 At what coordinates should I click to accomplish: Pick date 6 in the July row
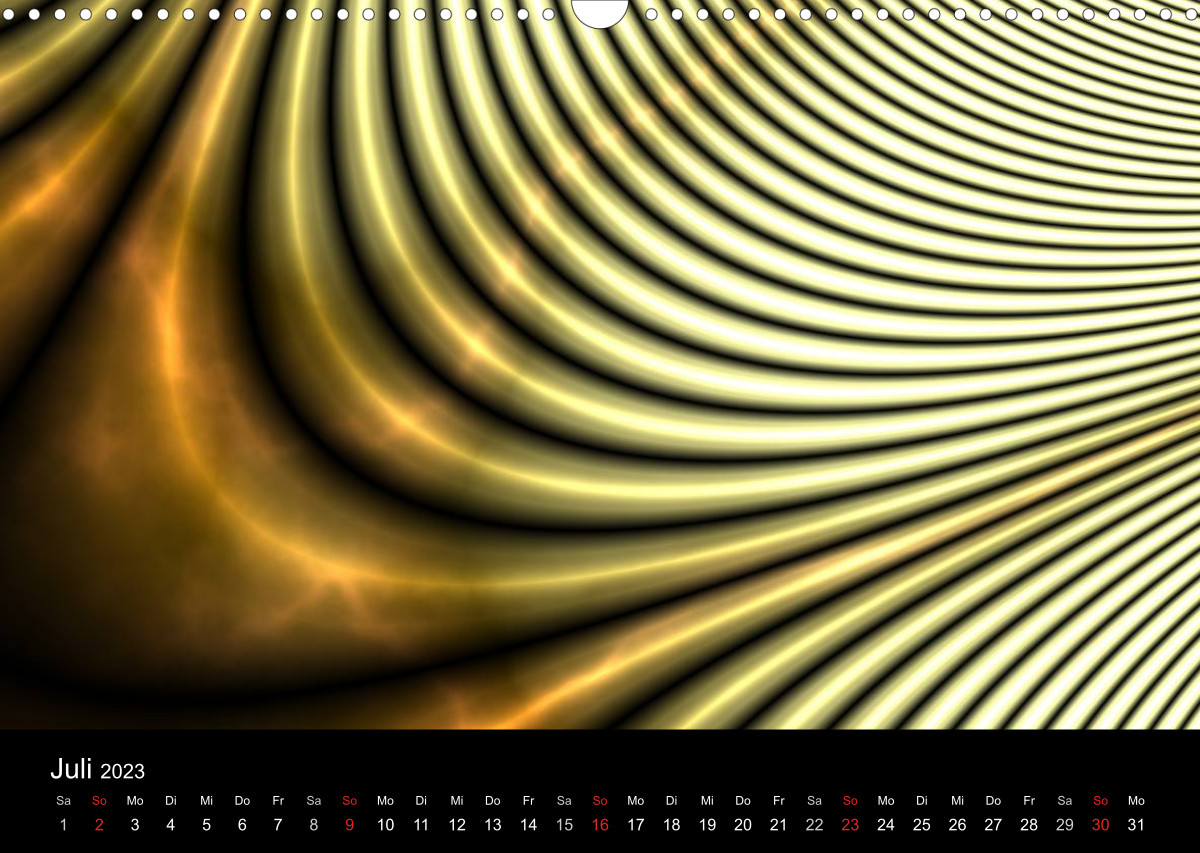click(x=242, y=825)
